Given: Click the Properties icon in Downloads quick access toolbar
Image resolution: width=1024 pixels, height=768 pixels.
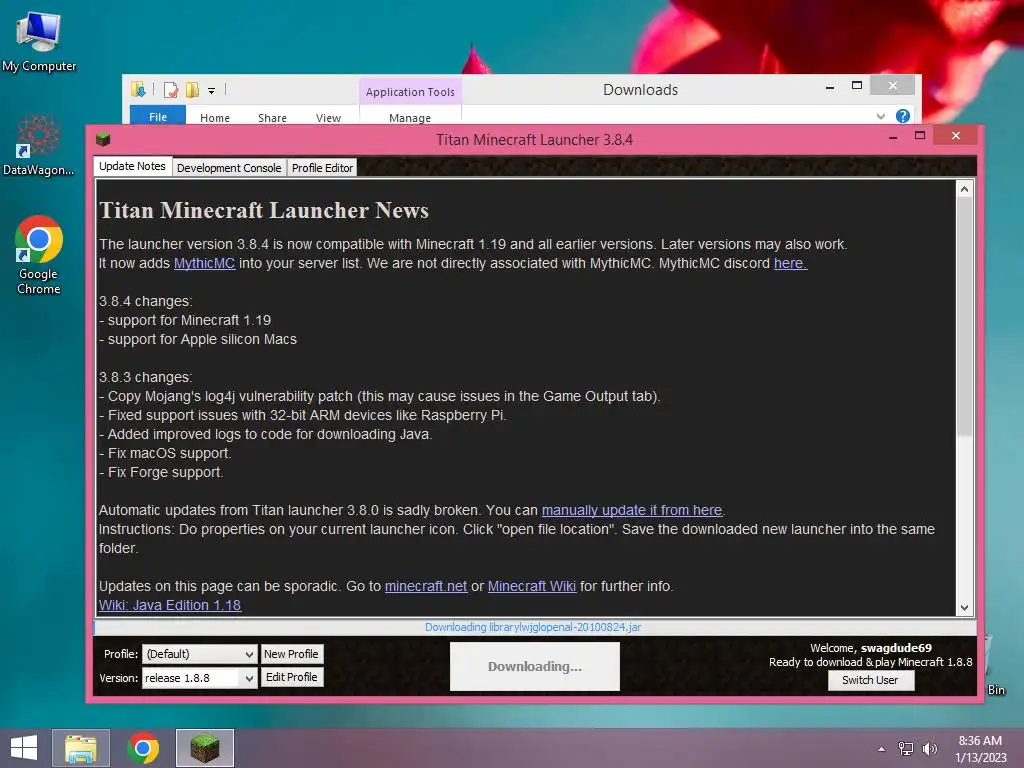Looking at the screenshot, I should click(x=171, y=89).
